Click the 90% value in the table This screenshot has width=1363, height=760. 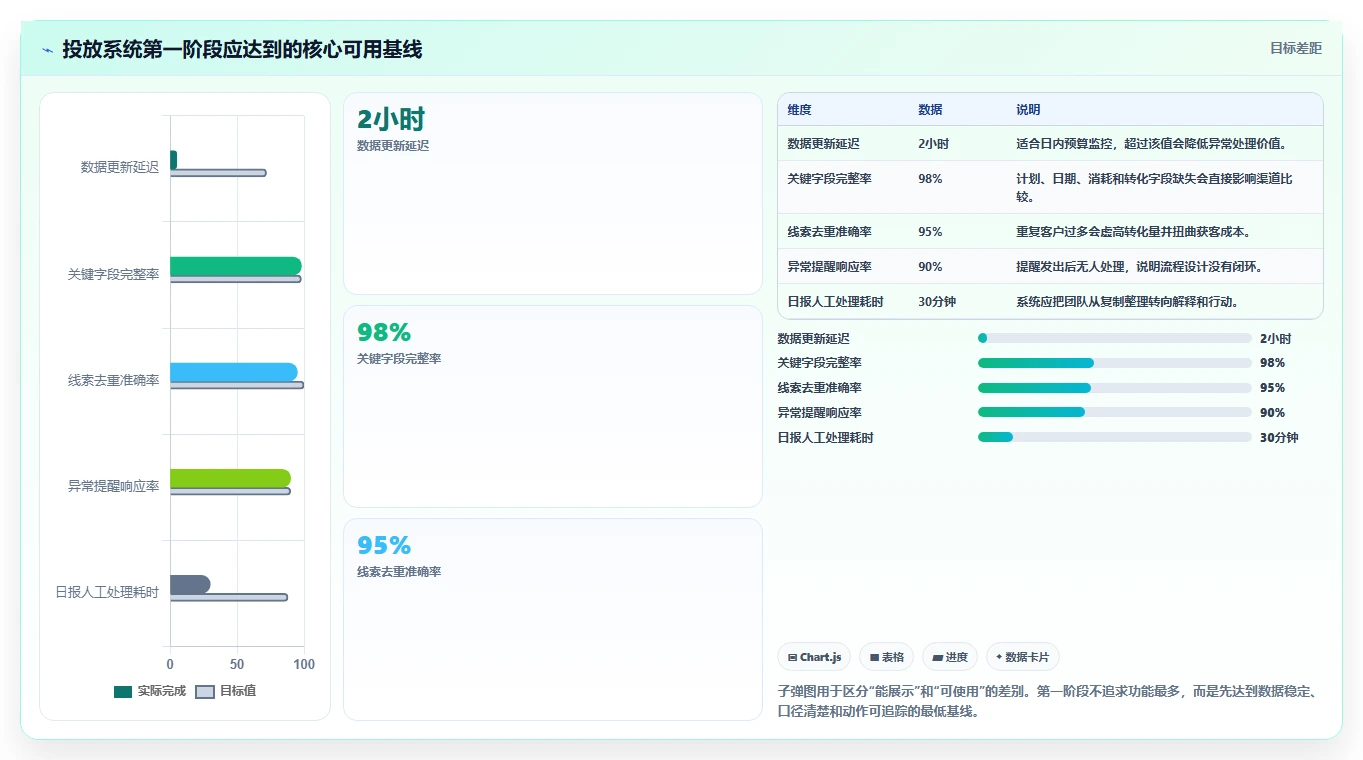click(930, 266)
